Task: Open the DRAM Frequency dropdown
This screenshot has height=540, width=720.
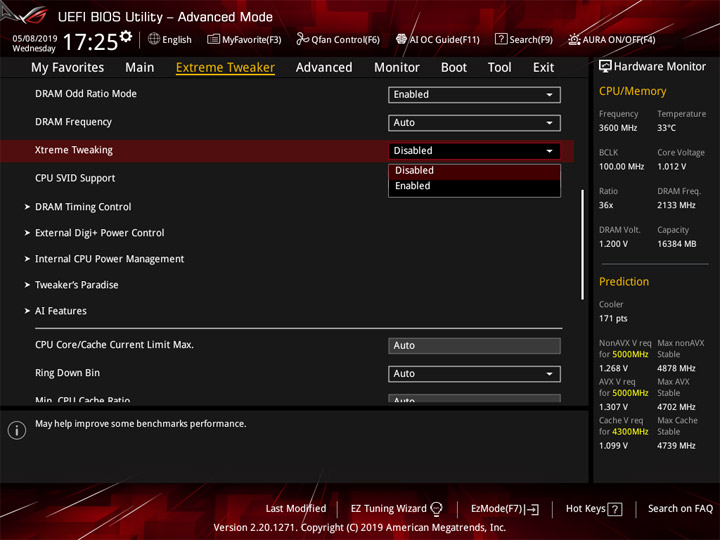Action: pyautogui.click(x=474, y=123)
